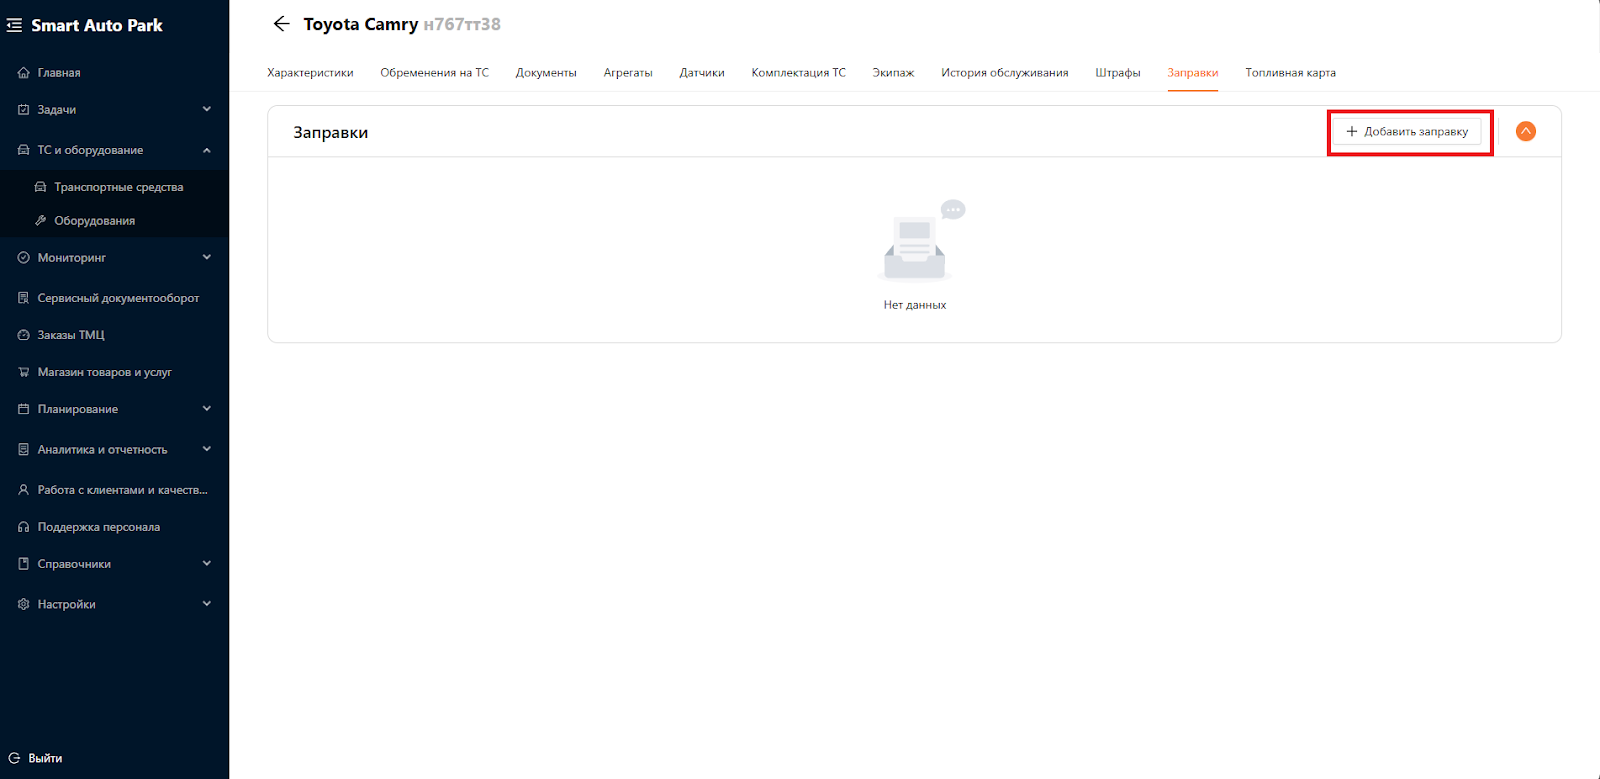The height and width of the screenshot is (779, 1600).
Task: Expand the Задачи menu chevron
Action: click(x=207, y=109)
